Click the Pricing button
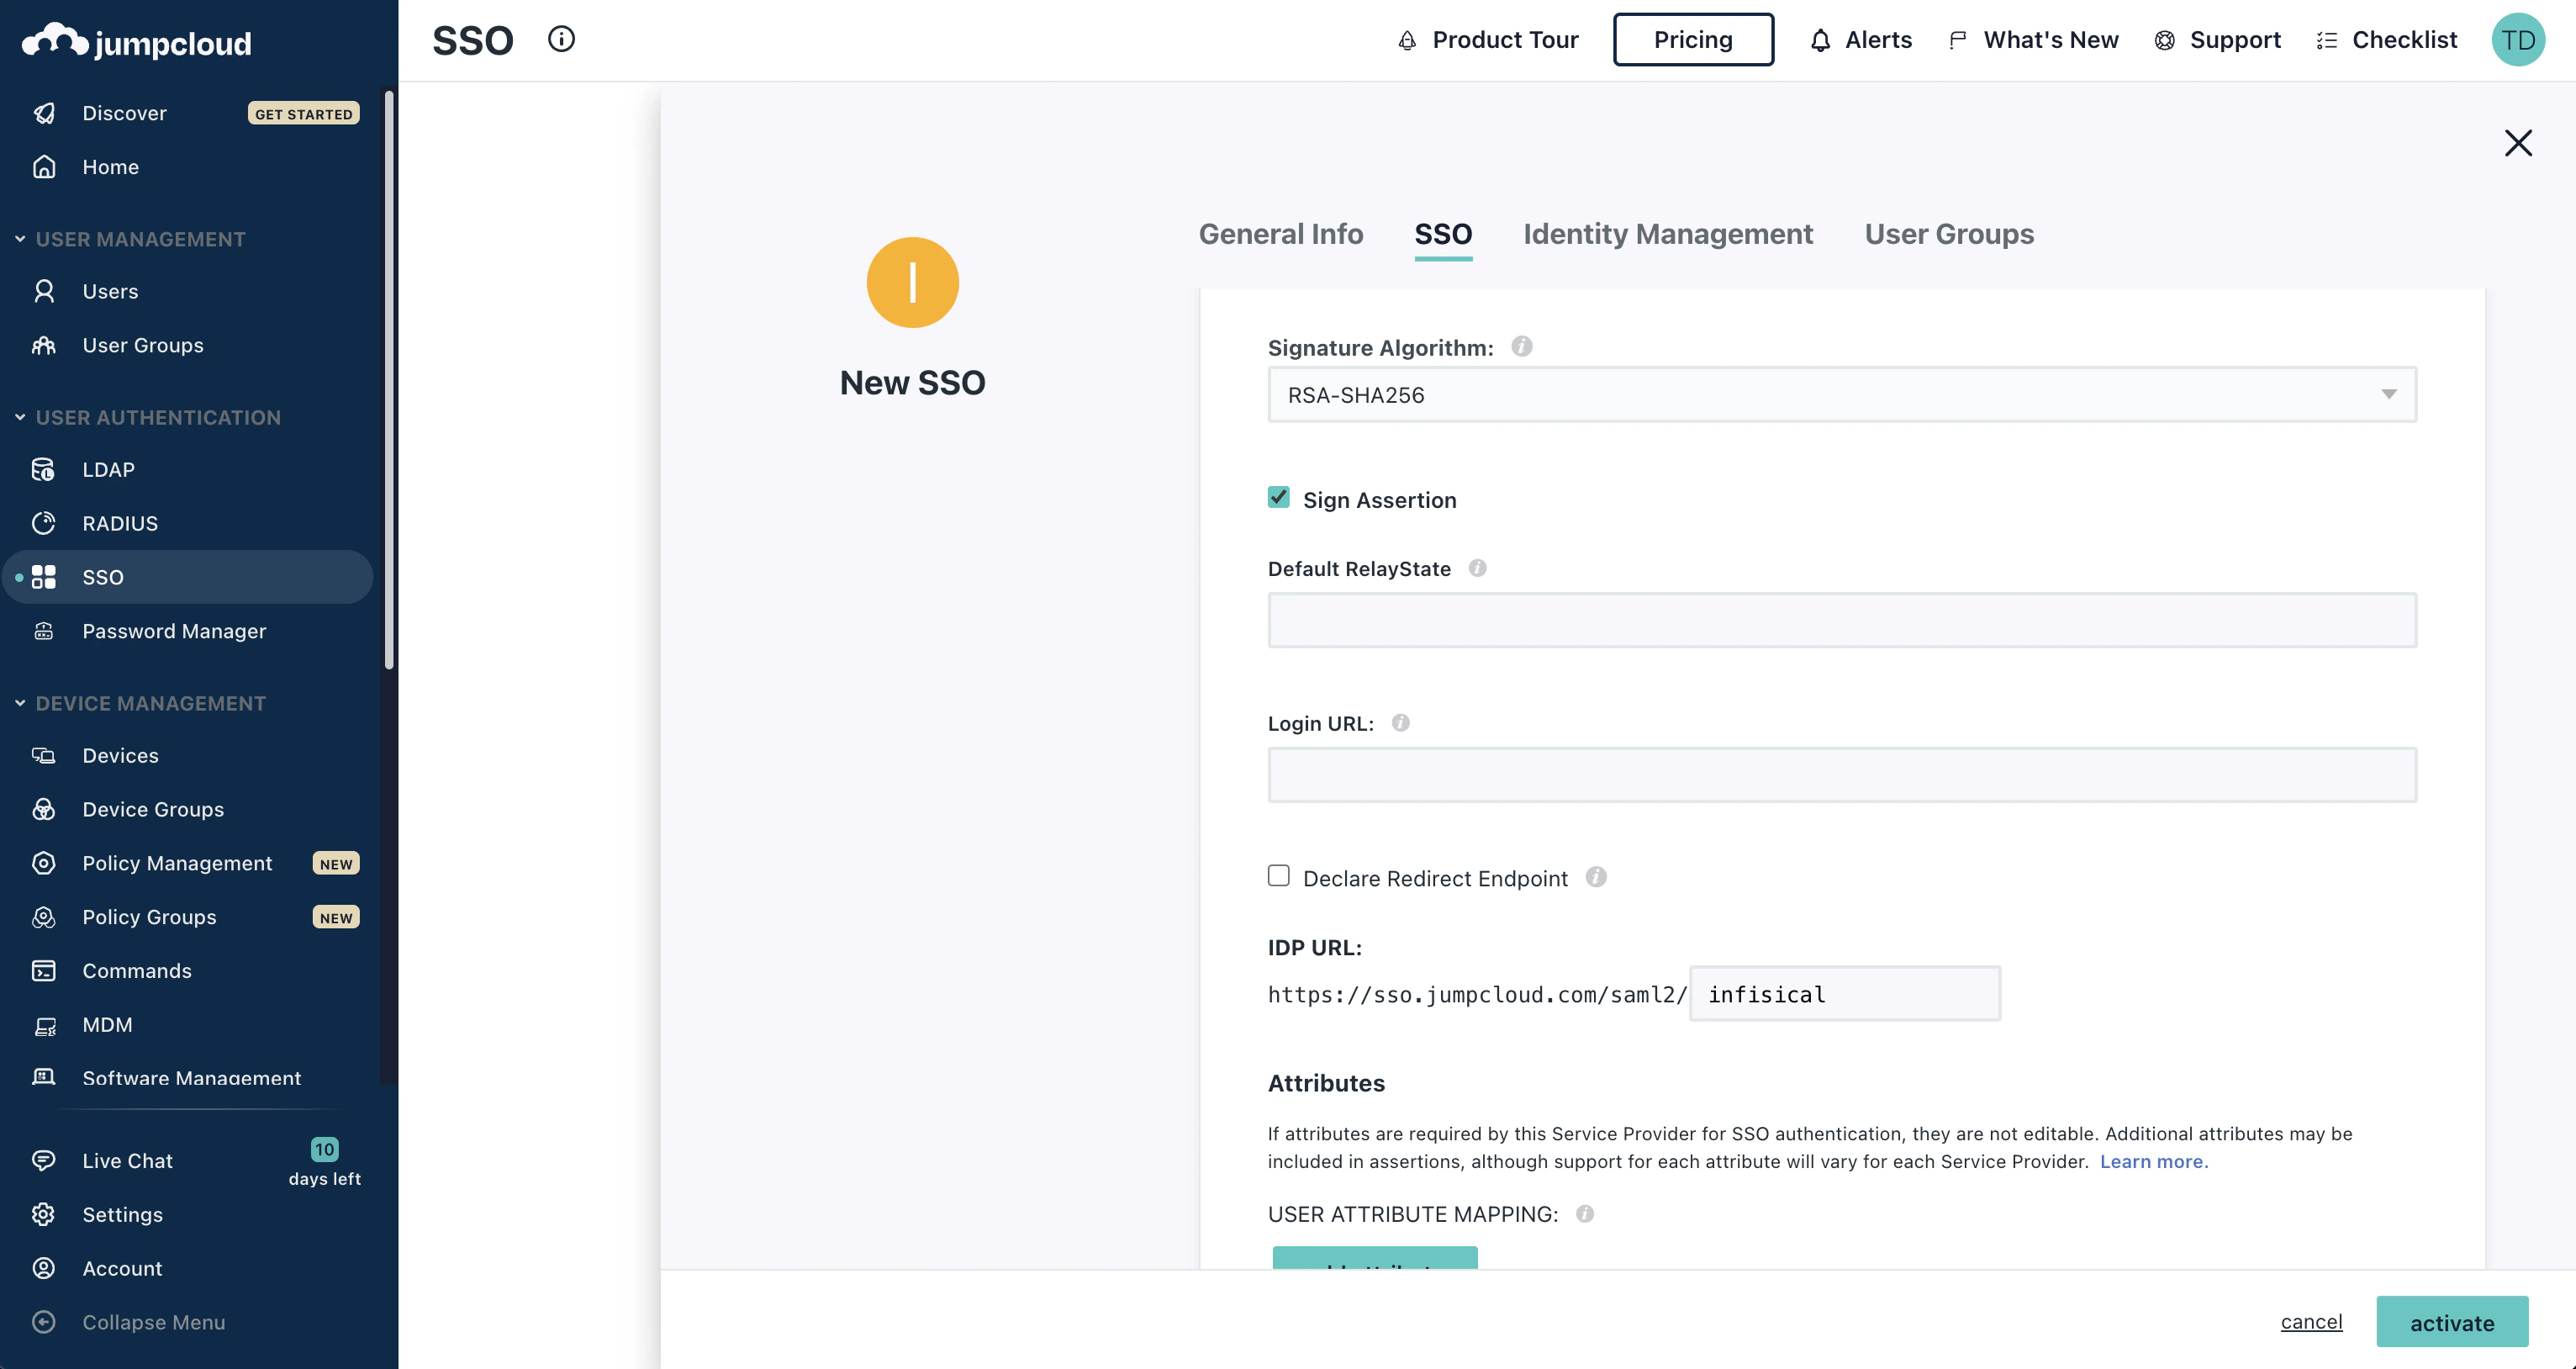Screen dimensions: 2576x1369 (x=1693, y=40)
